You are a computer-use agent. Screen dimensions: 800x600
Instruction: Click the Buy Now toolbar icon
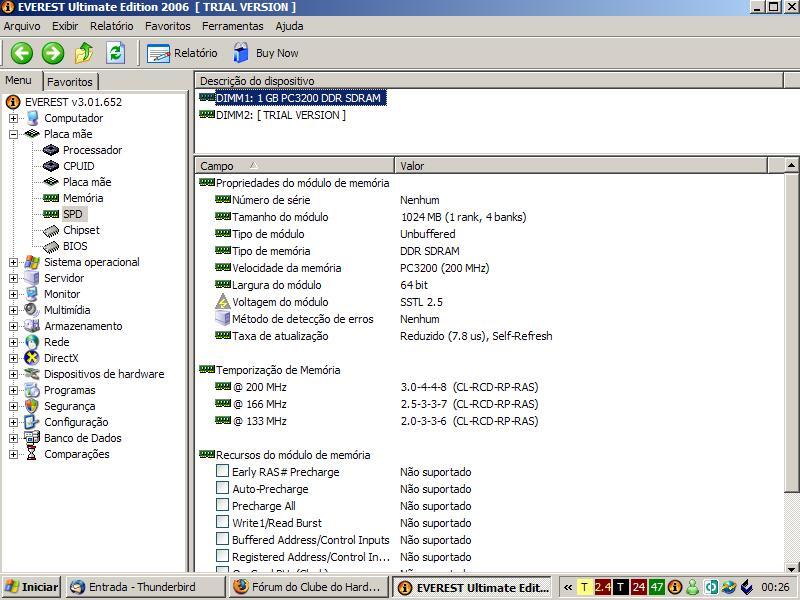241,53
